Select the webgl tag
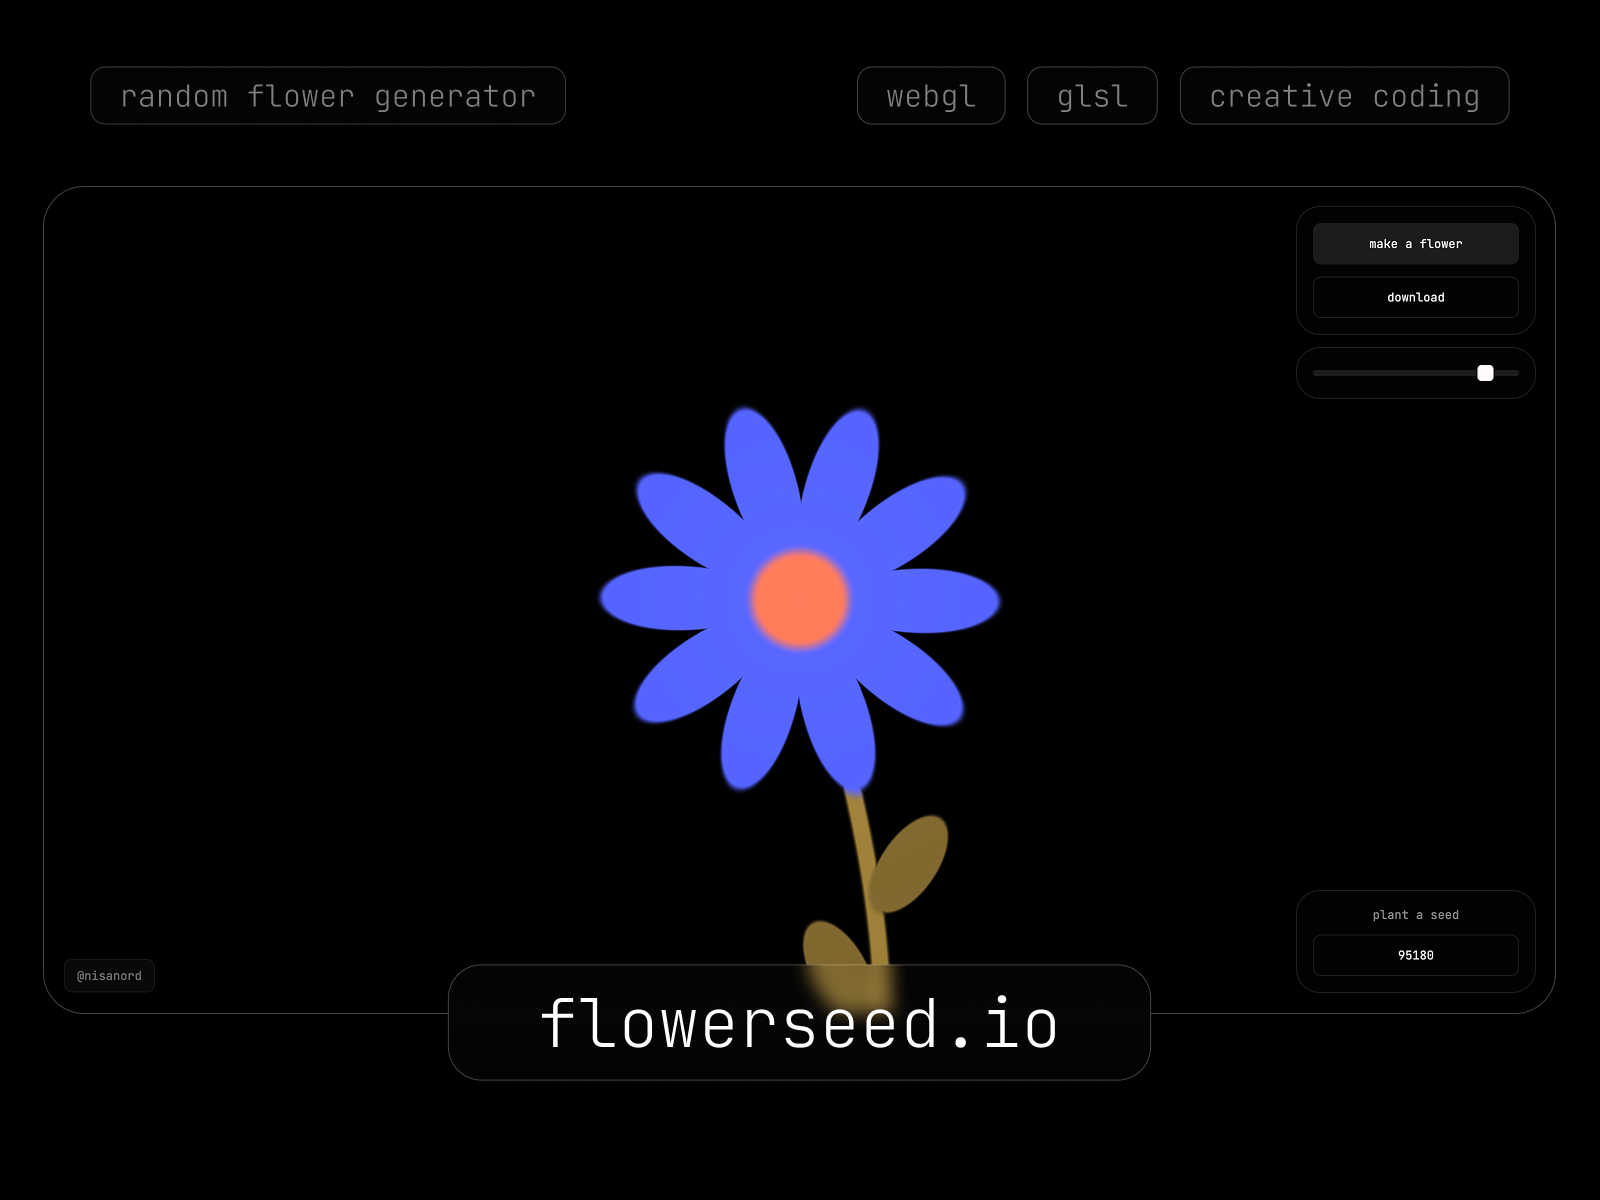1600x1200 pixels. [931, 96]
